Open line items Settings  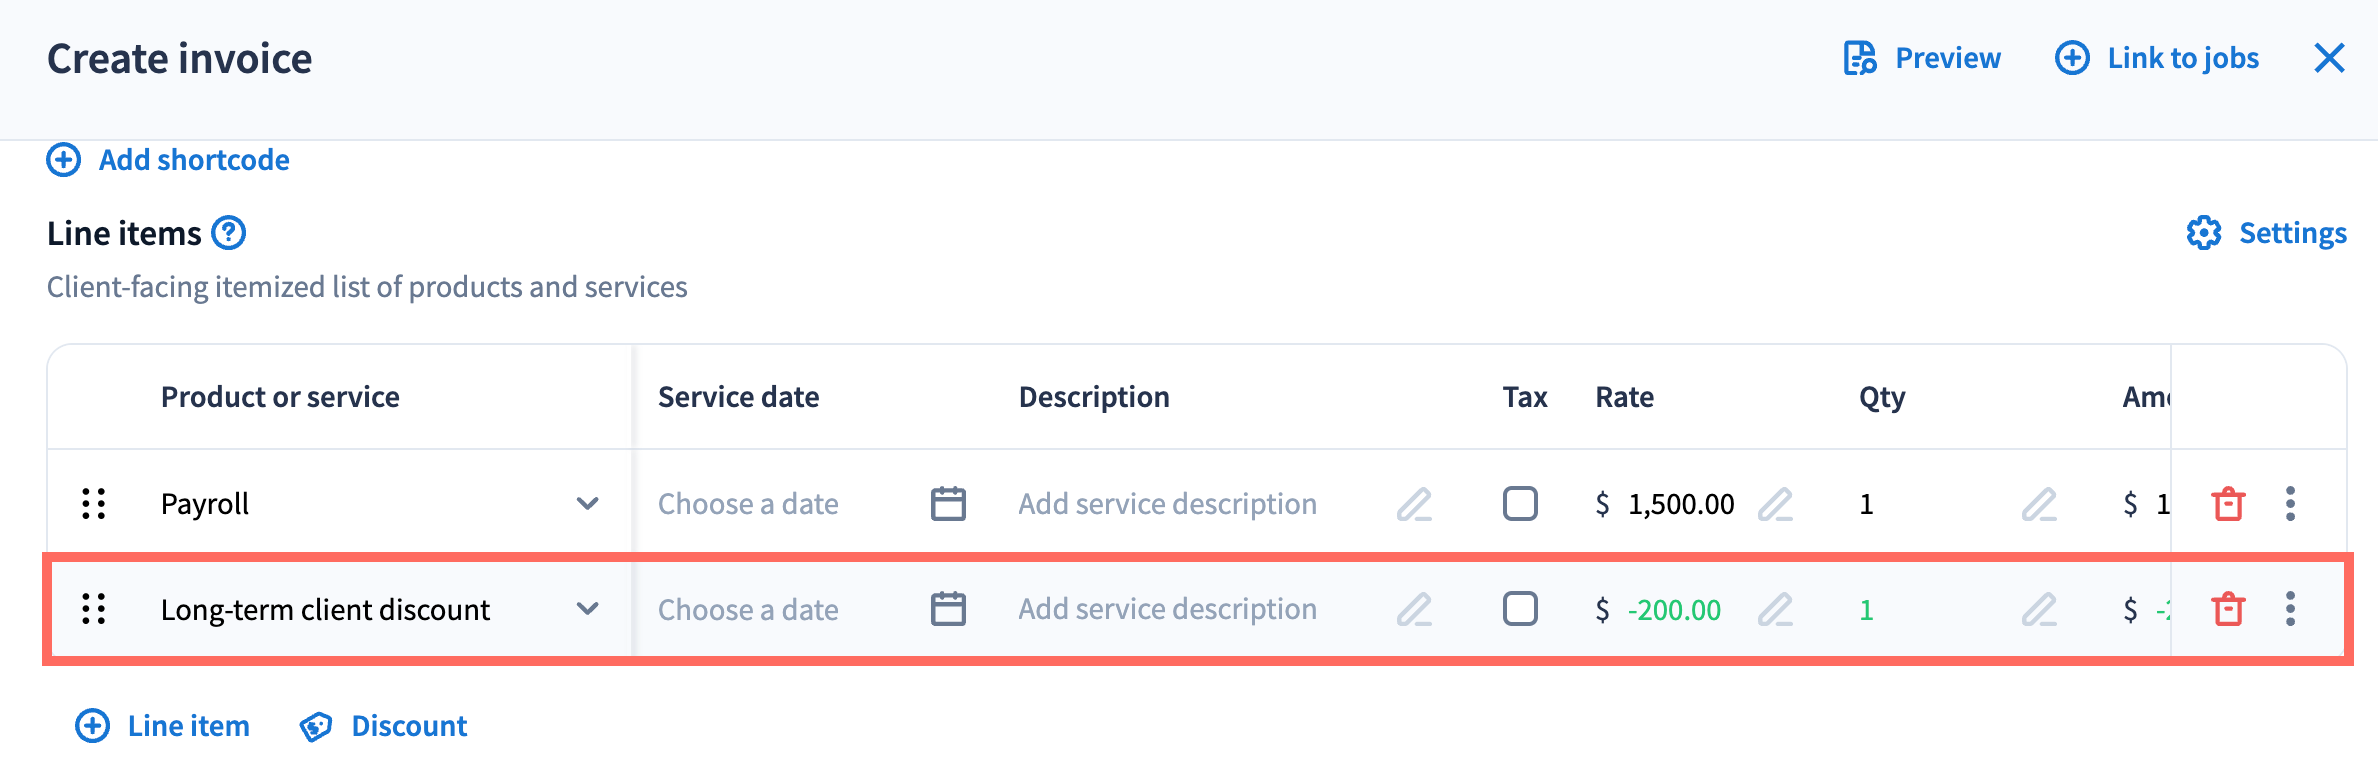(x=2266, y=233)
